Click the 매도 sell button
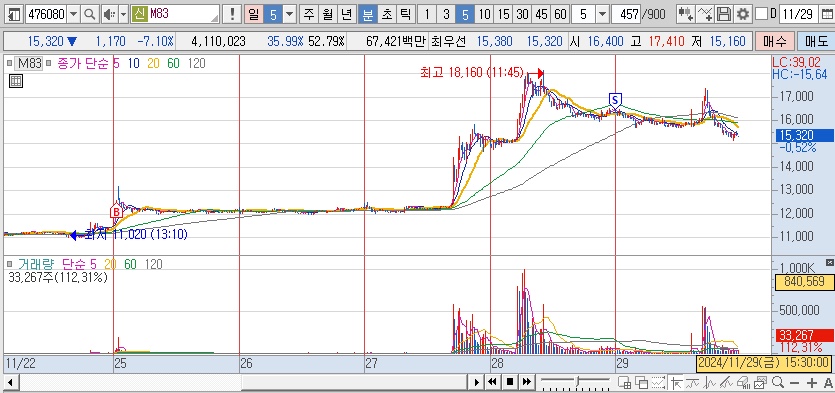 coord(813,41)
